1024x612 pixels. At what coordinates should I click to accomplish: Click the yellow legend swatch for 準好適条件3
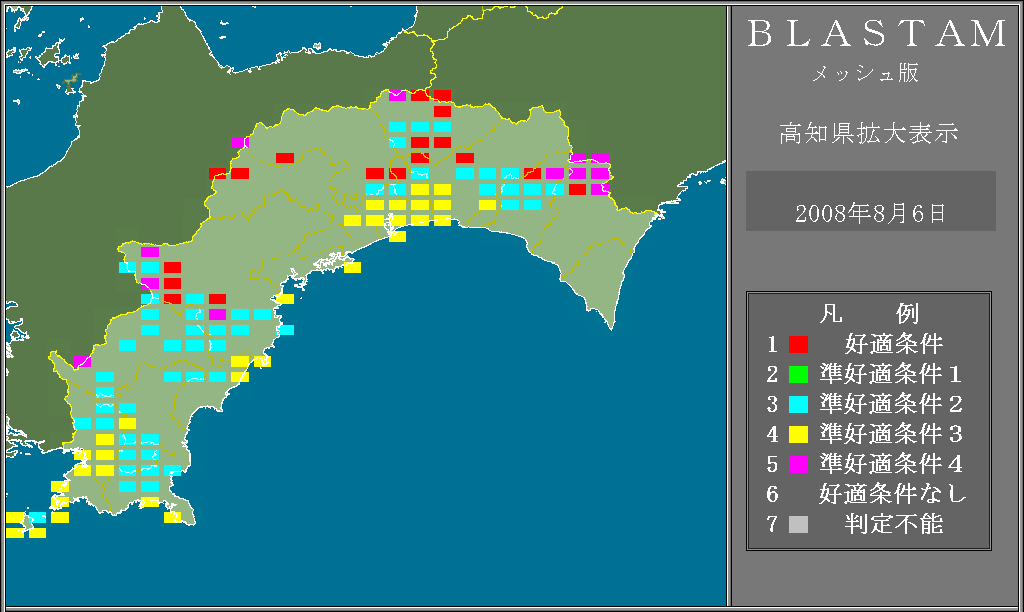(798, 434)
